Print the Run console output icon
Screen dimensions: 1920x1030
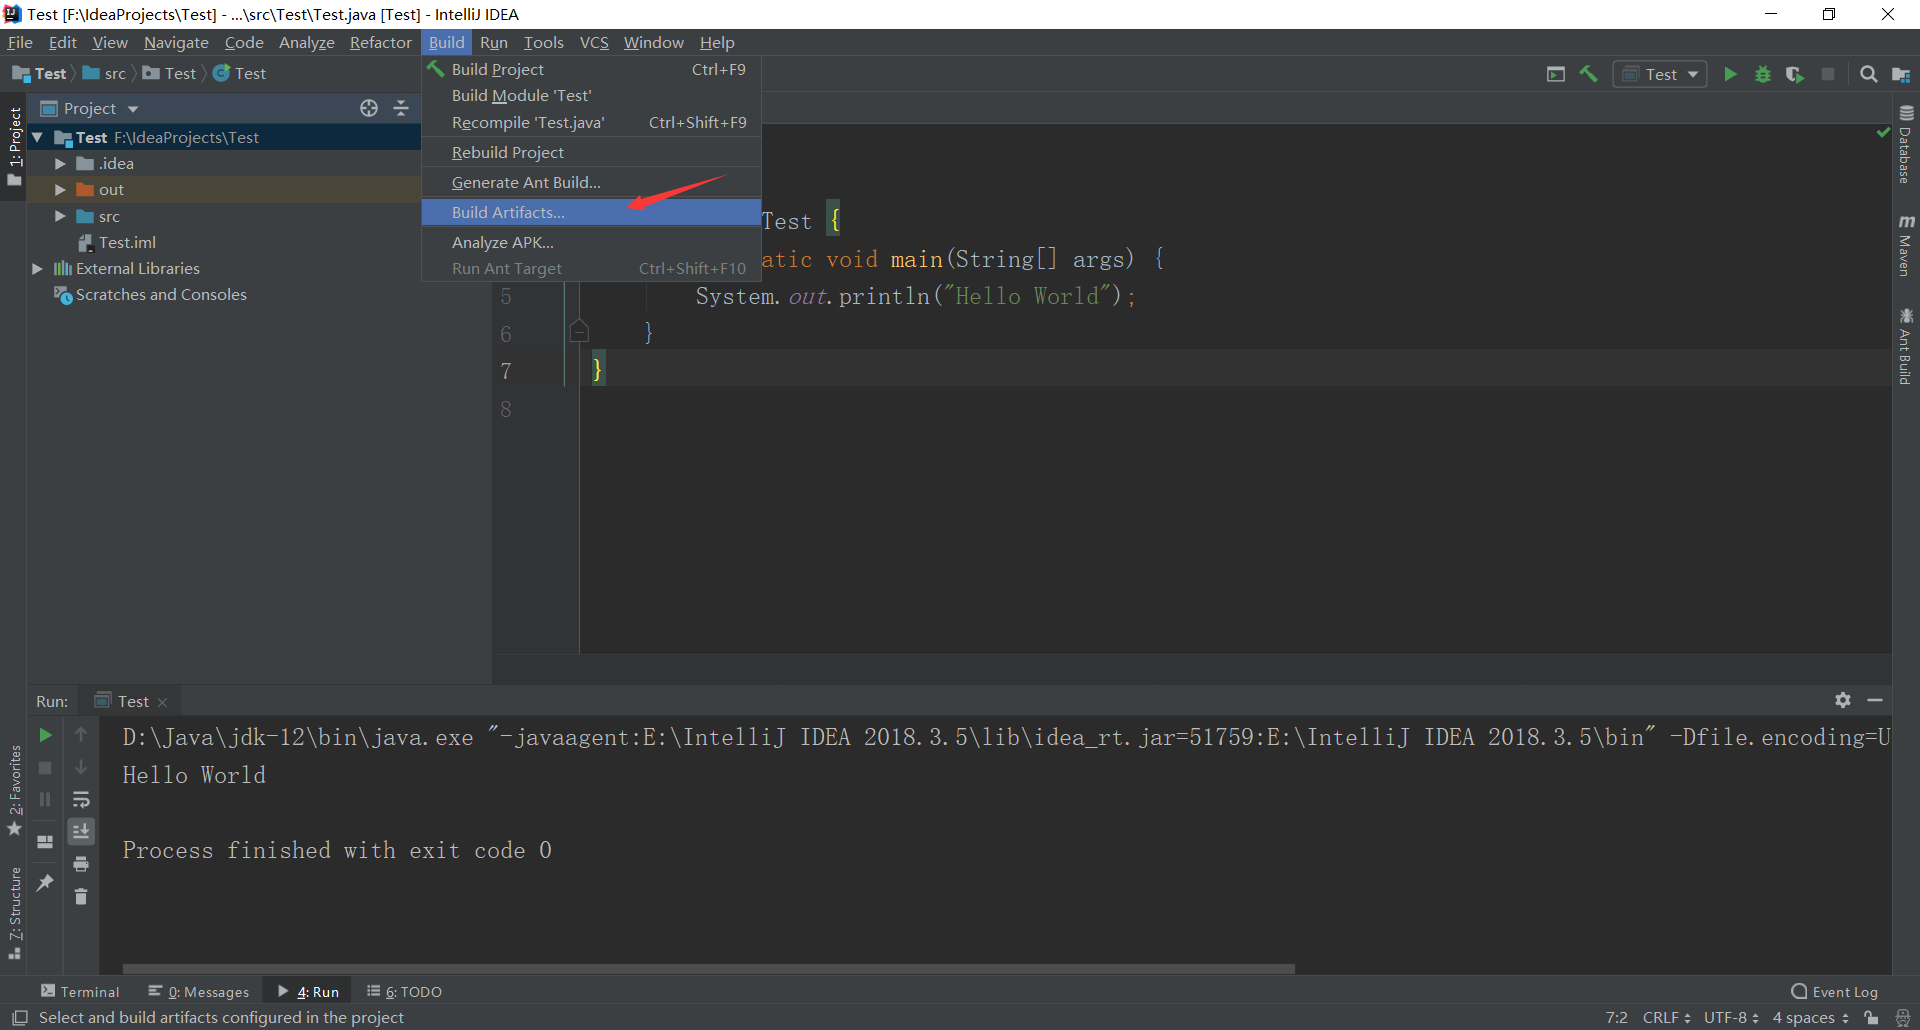click(x=81, y=864)
